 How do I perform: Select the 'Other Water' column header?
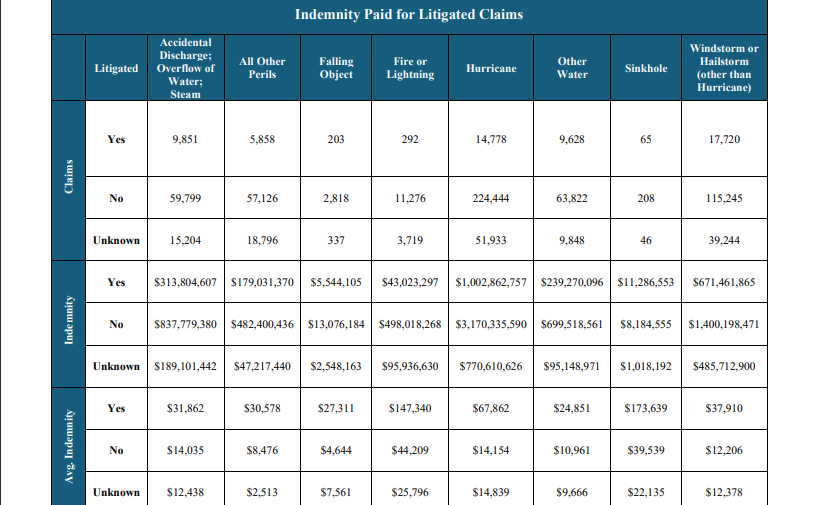[x=572, y=68]
